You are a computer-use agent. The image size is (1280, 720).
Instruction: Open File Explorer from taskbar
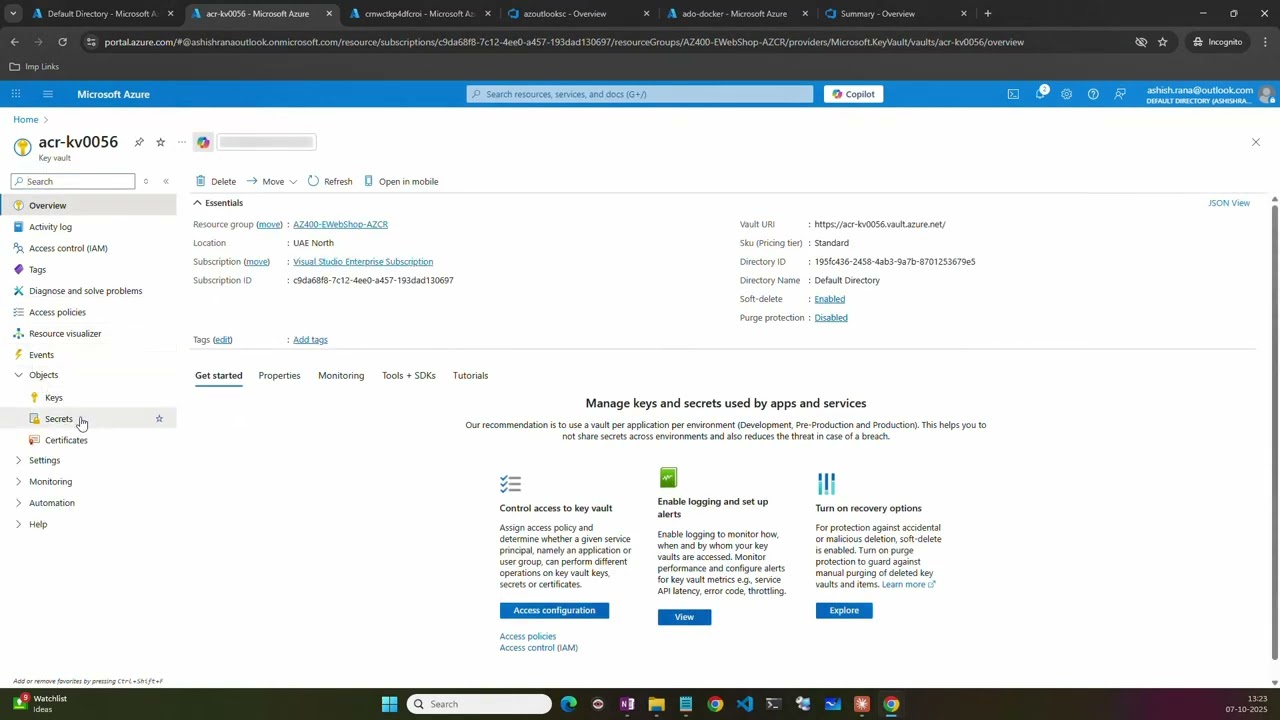(656, 704)
